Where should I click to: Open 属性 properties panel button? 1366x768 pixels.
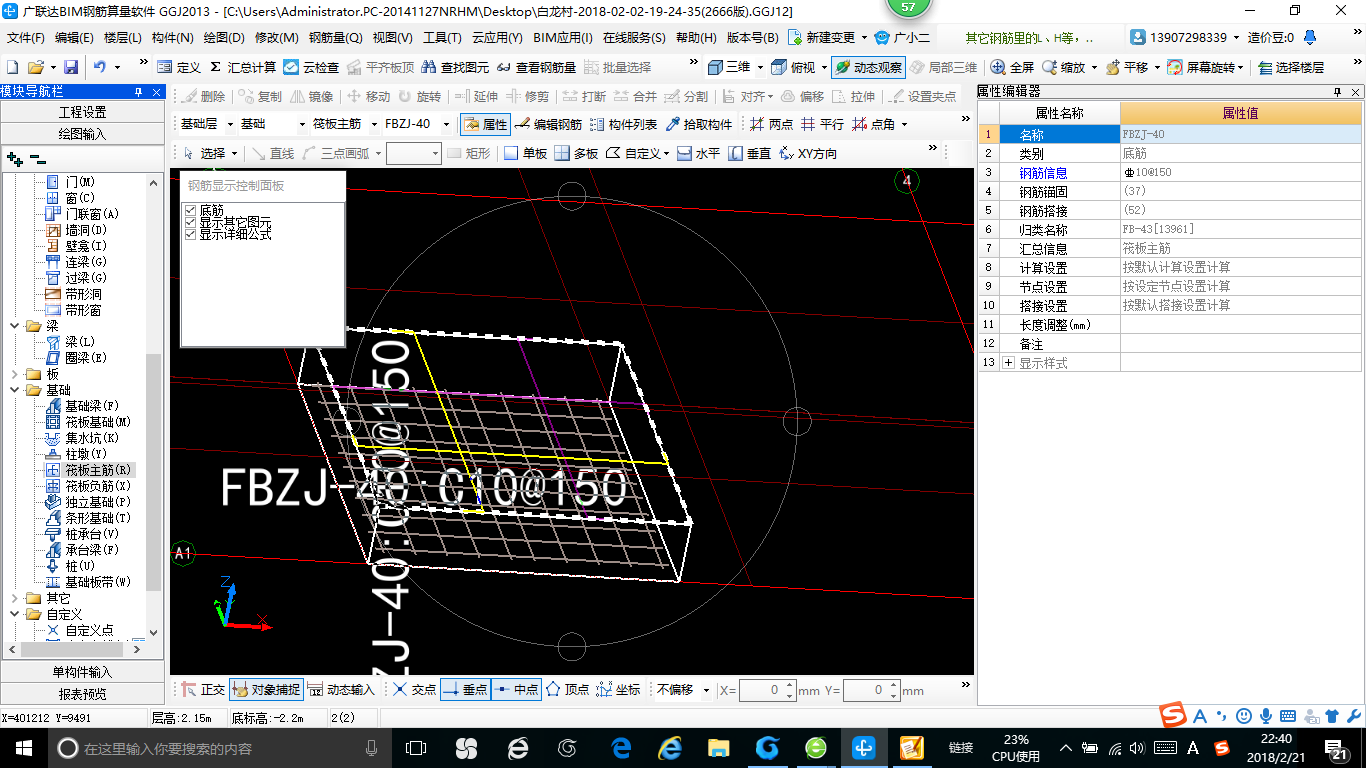click(486, 124)
